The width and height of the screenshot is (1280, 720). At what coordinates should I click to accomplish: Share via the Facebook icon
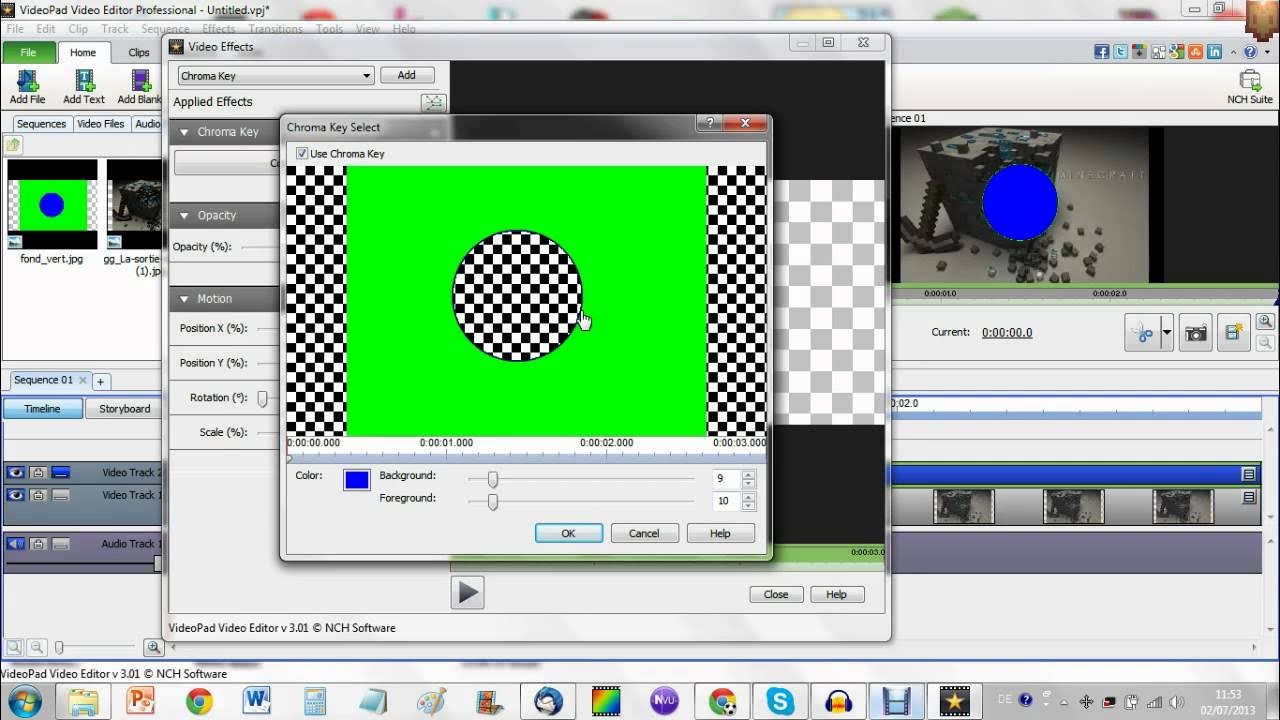click(1102, 52)
